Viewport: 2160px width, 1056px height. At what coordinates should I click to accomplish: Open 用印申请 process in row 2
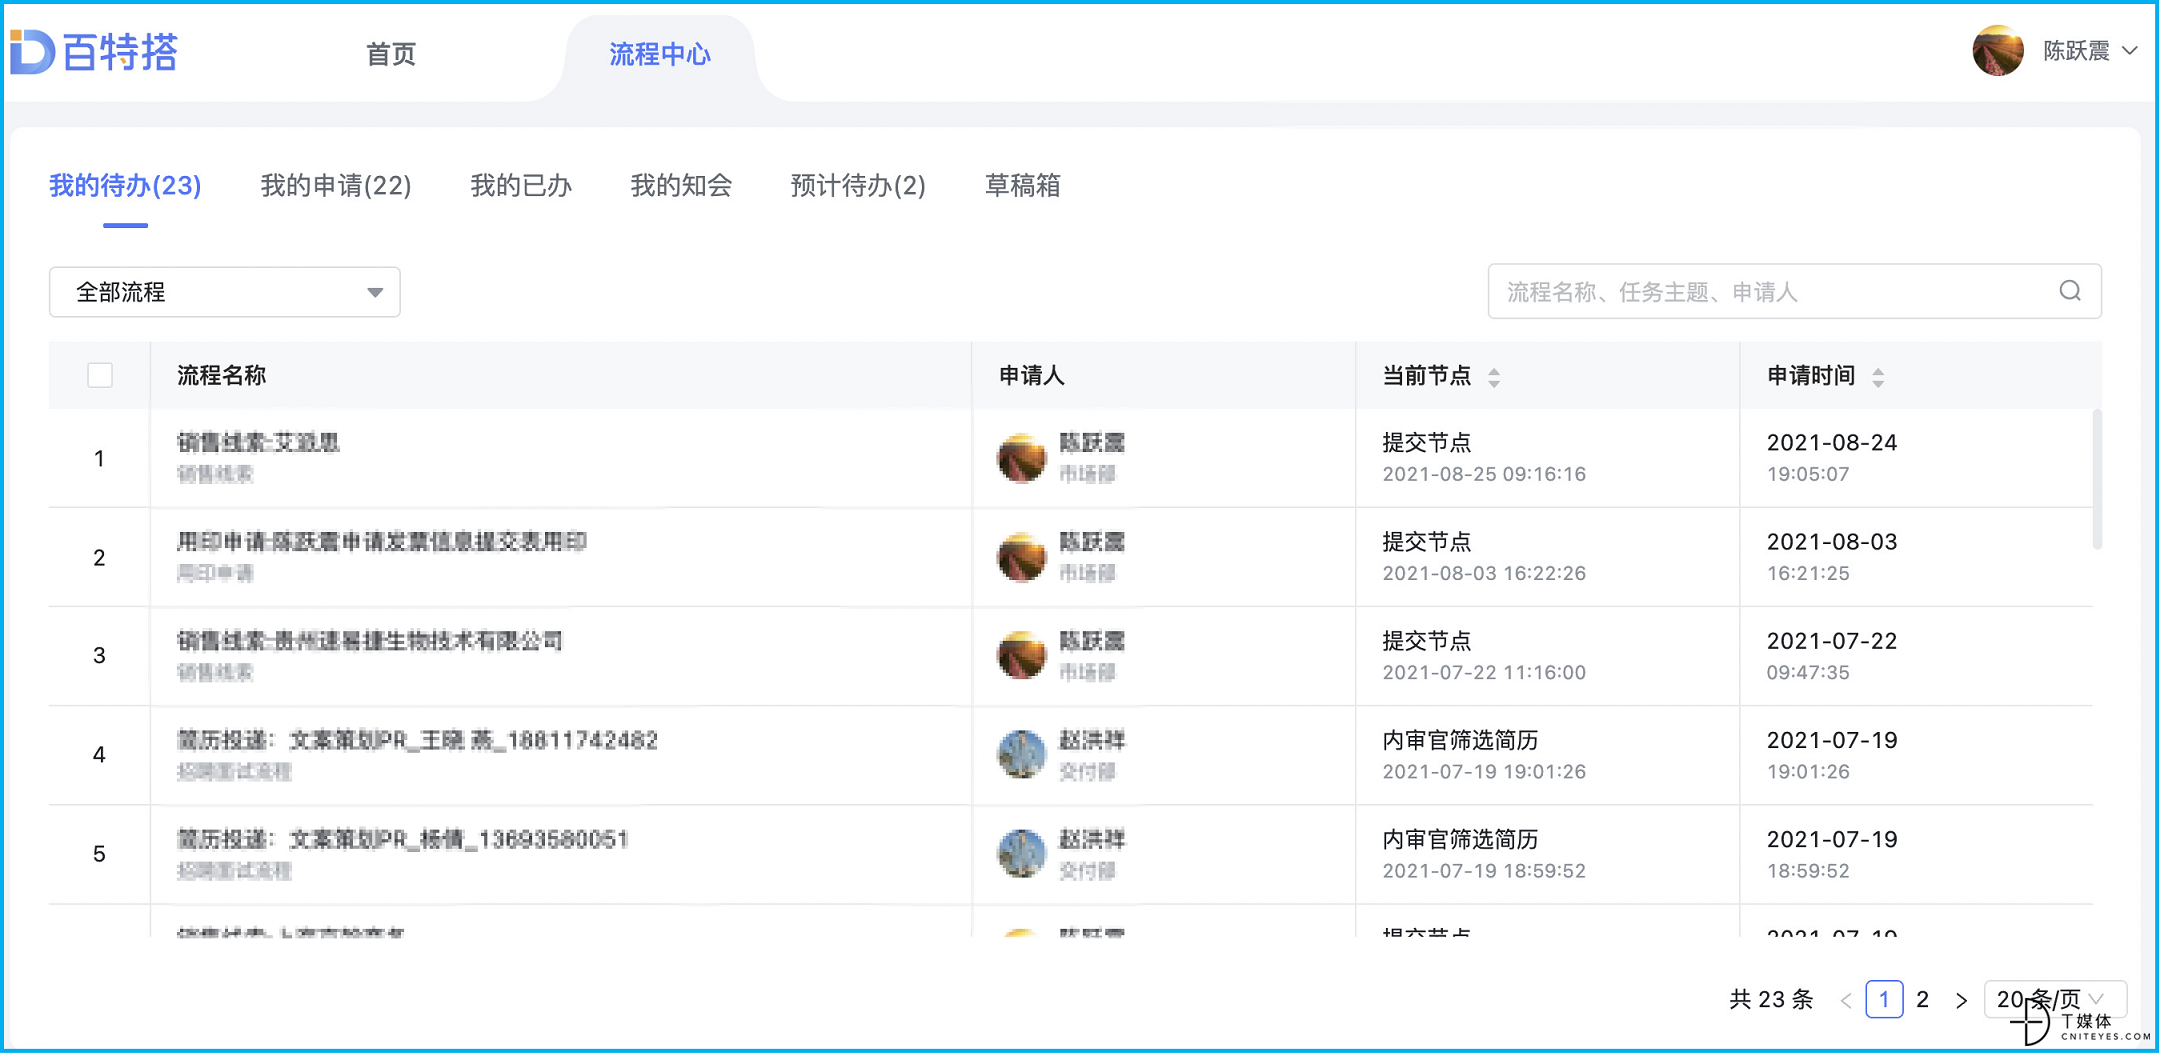coord(382,541)
